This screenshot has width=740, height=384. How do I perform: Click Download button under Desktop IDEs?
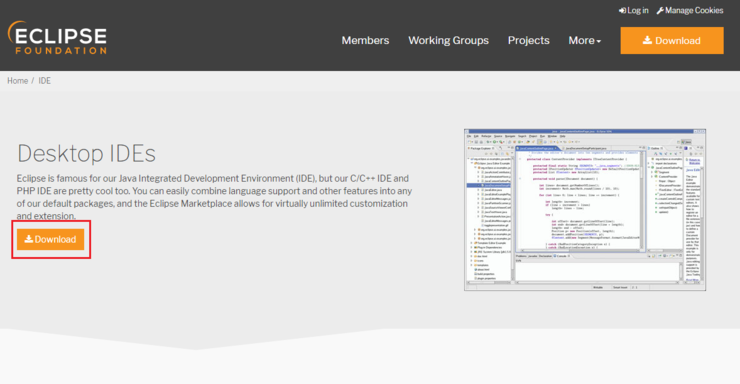50,239
